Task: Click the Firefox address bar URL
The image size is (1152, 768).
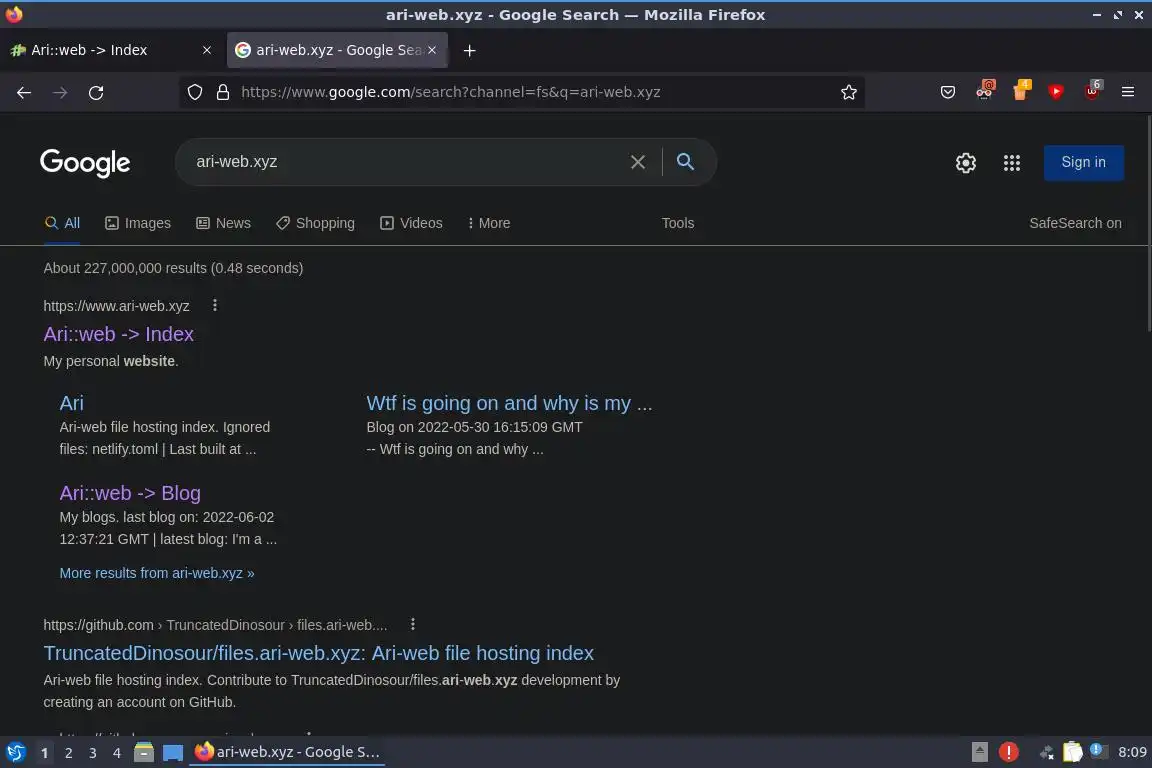Action: point(450,92)
